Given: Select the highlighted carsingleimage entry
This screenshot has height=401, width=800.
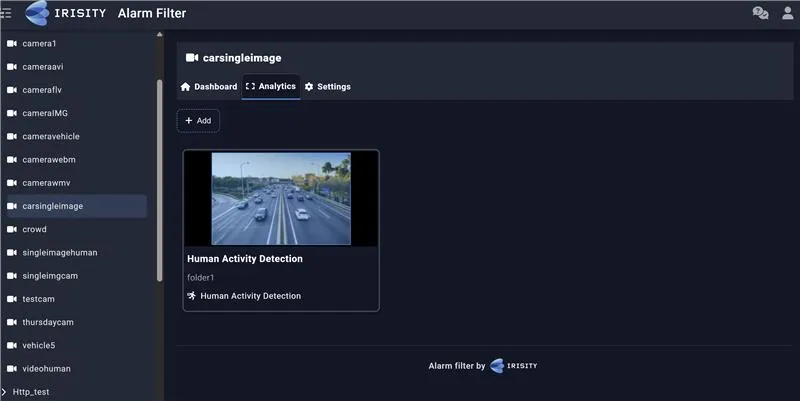Looking at the screenshot, I should pos(77,206).
